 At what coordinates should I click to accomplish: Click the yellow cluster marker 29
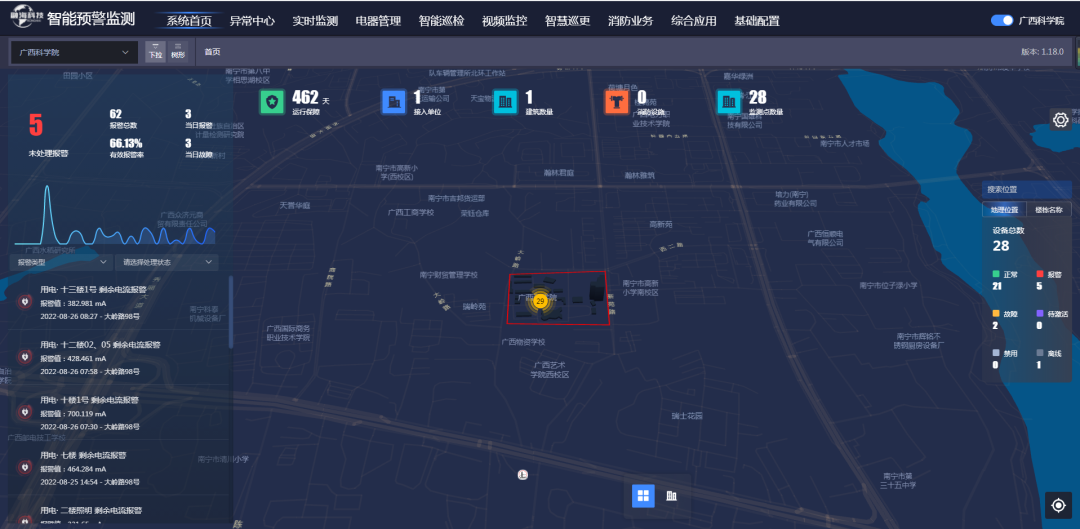coord(540,301)
